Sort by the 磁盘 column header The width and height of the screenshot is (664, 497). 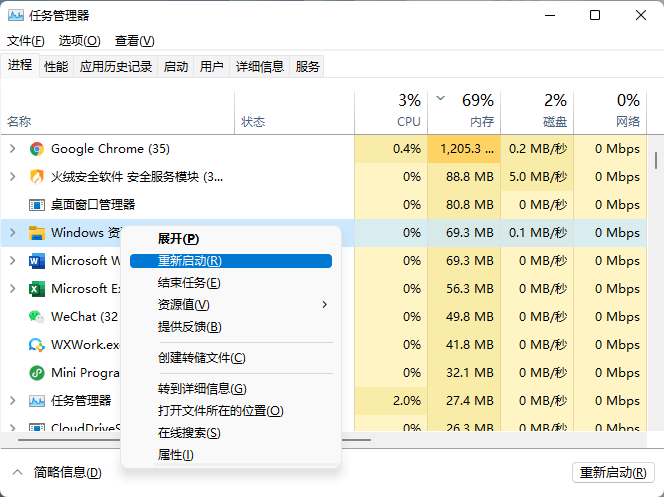[537, 113]
